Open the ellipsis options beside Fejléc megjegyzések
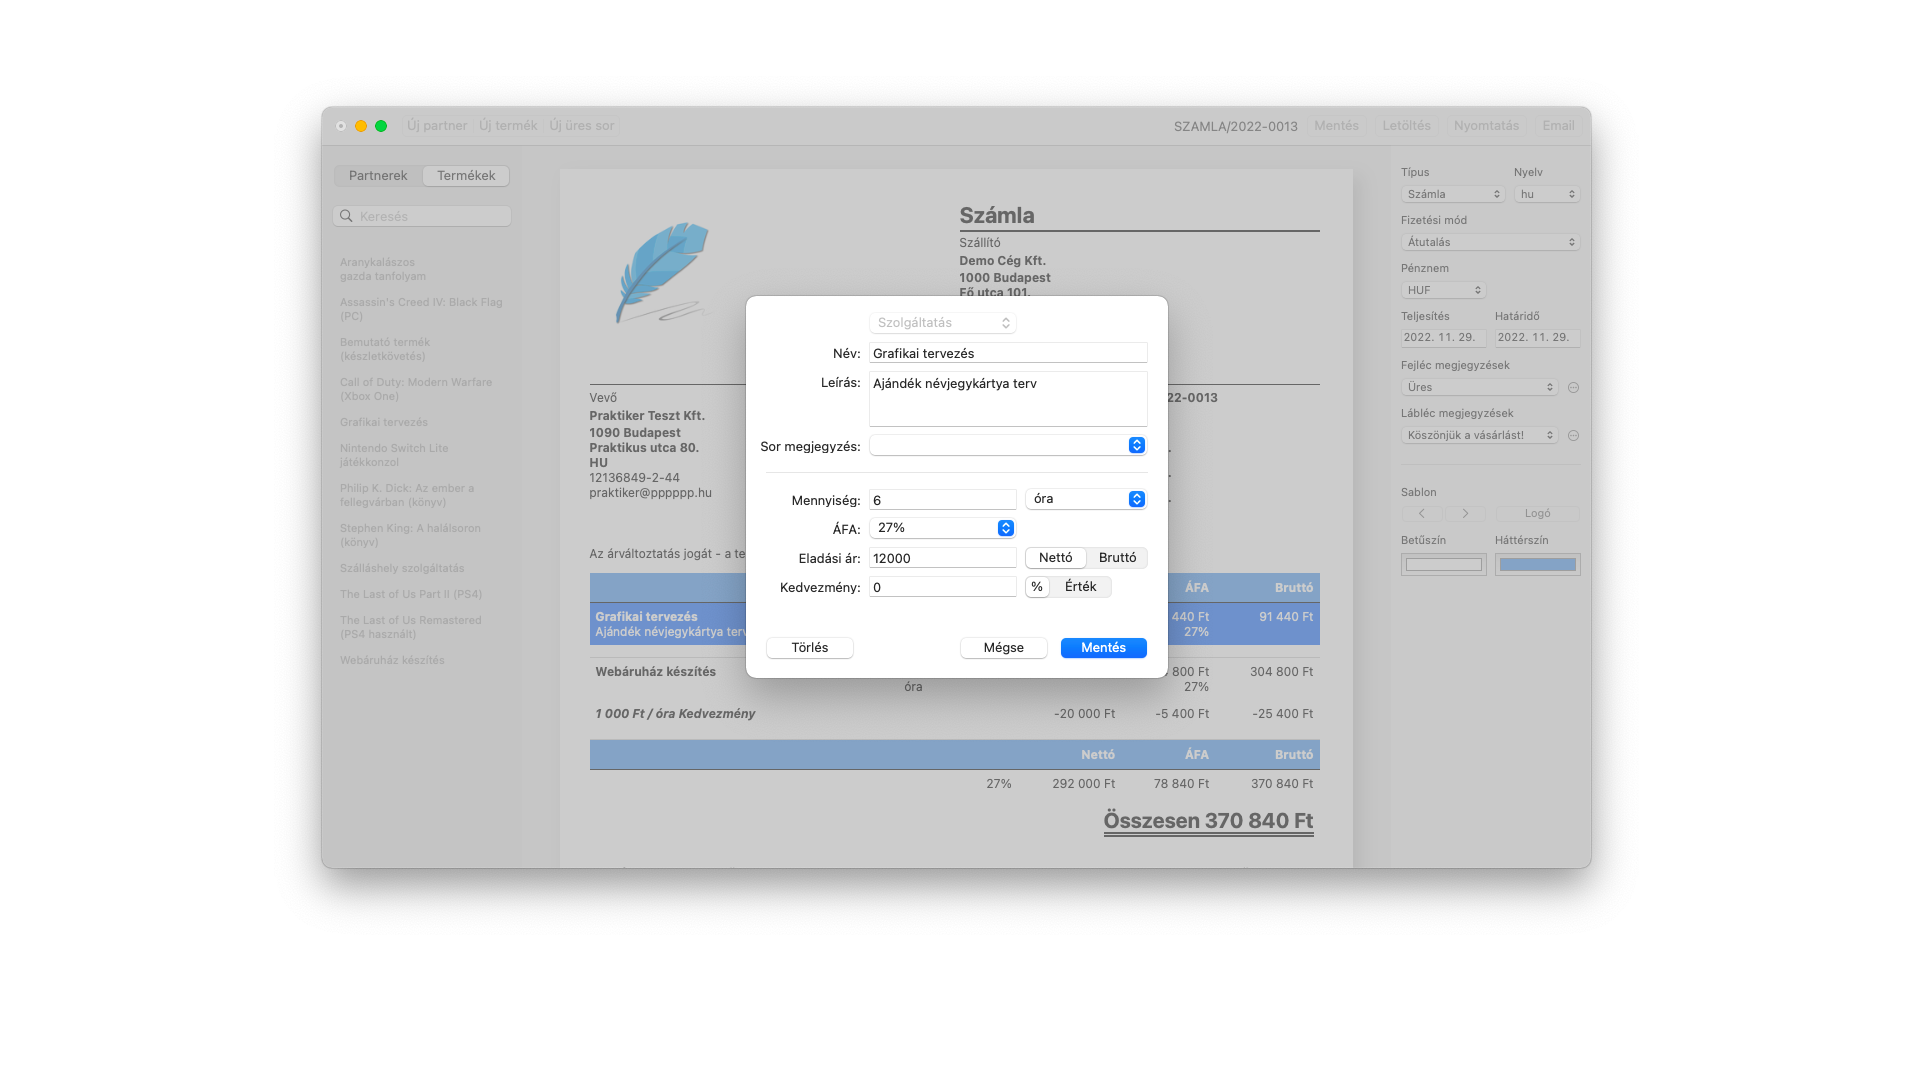 pyautogui.click(x=1573, y=387)
